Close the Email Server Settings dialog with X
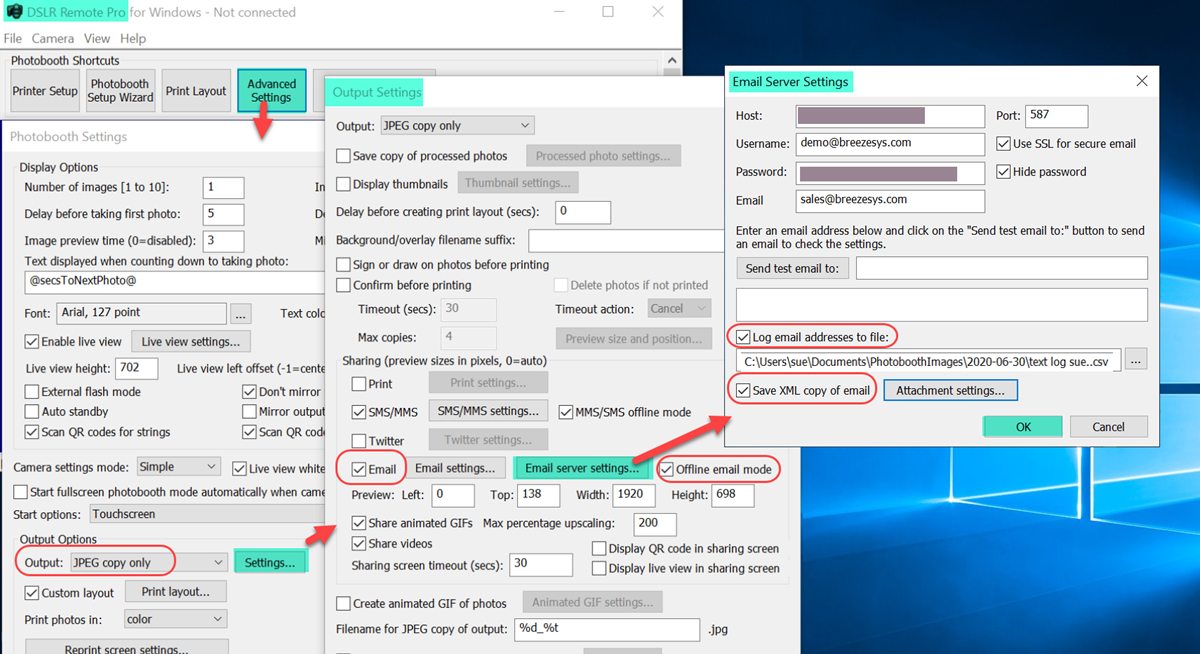The height and width of the screenshot is (654, 1200). pyautogui.click(x=1141, y=81)
